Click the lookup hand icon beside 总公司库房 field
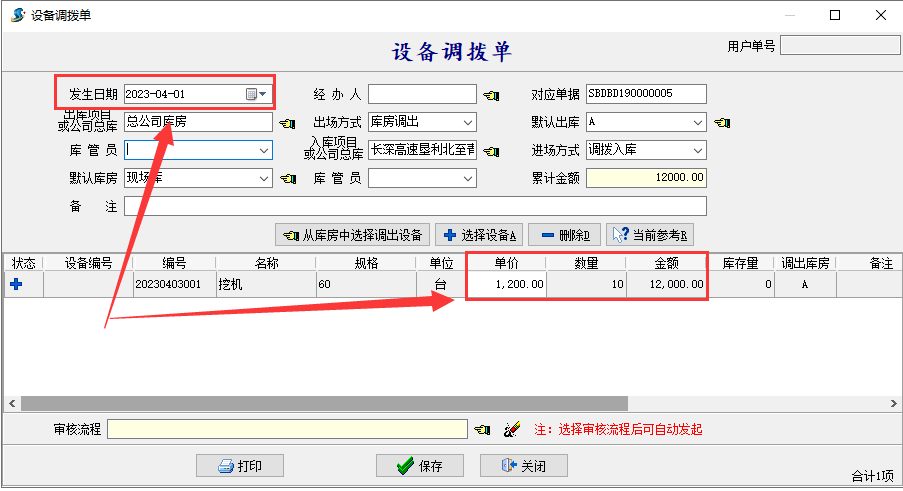 (x=287, y=123)
